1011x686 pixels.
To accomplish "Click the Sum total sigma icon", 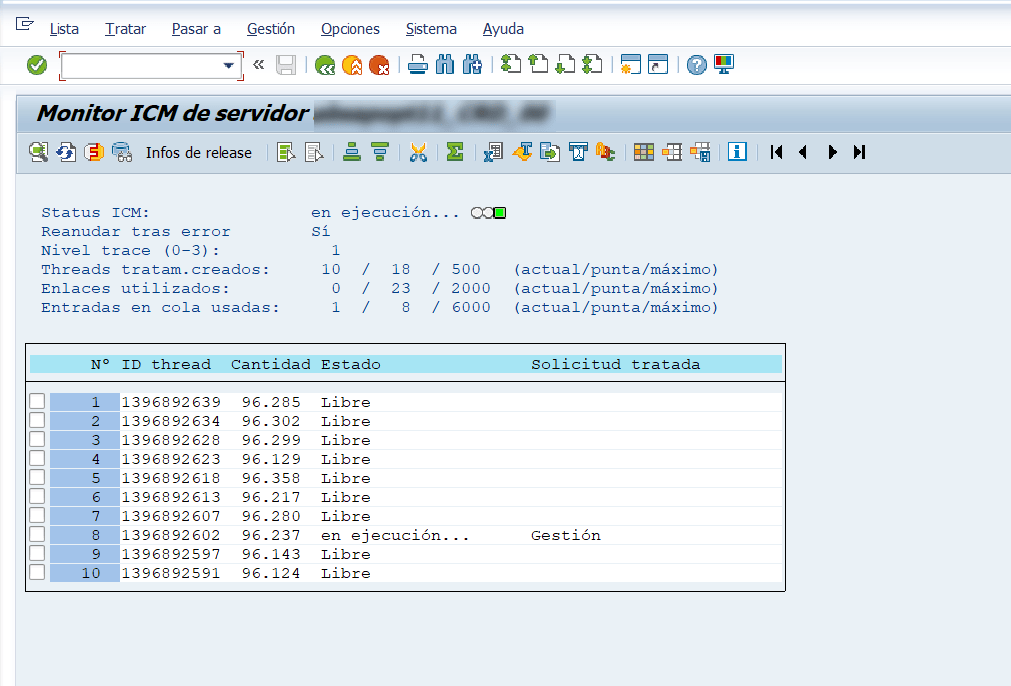I will tap(454, 152).
